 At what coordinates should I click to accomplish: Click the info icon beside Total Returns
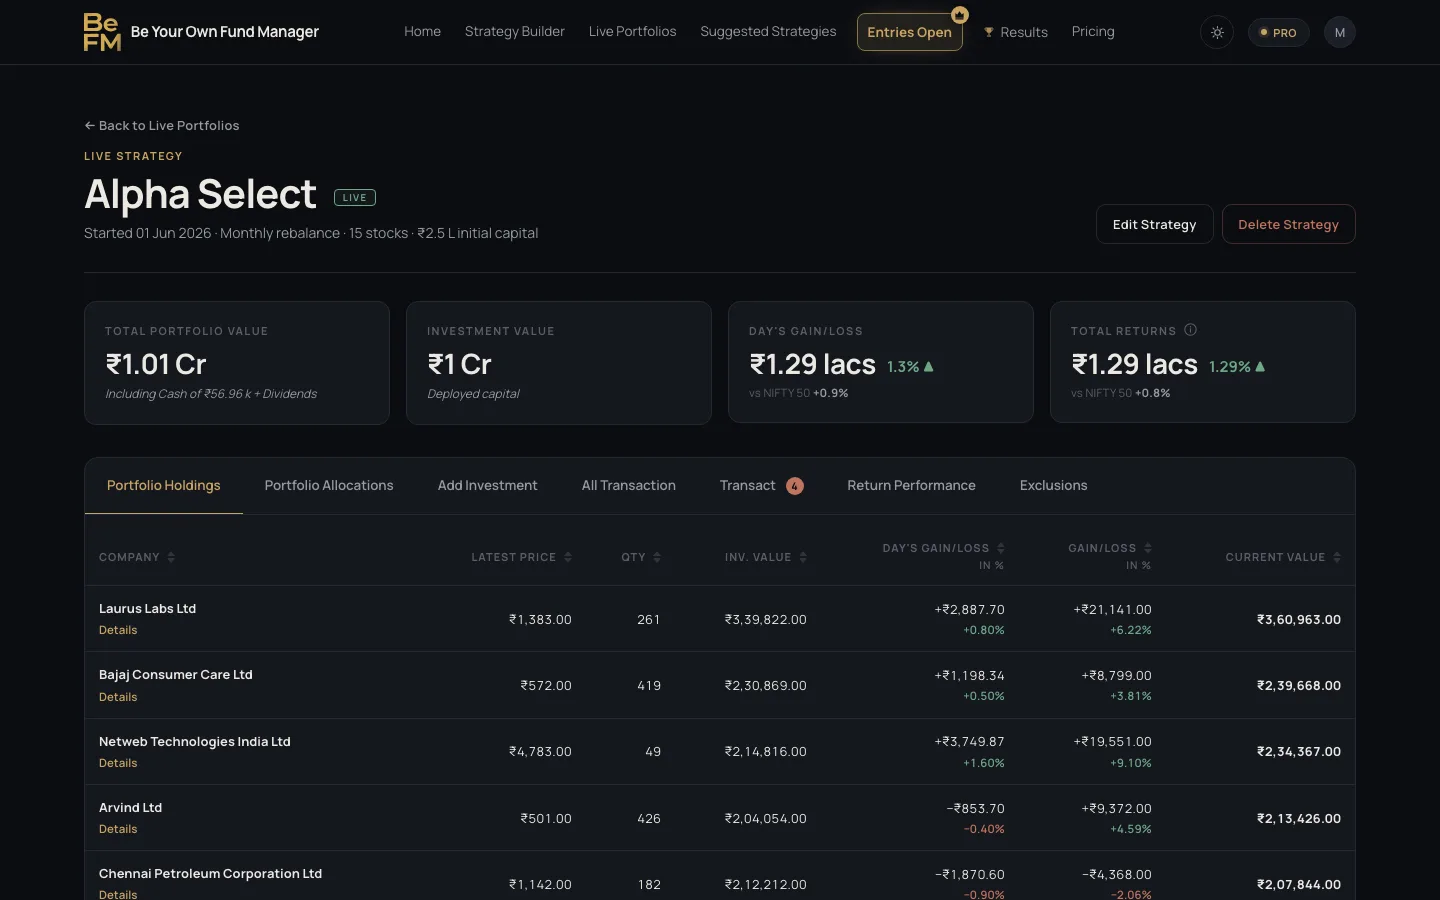pos(1190,330)
